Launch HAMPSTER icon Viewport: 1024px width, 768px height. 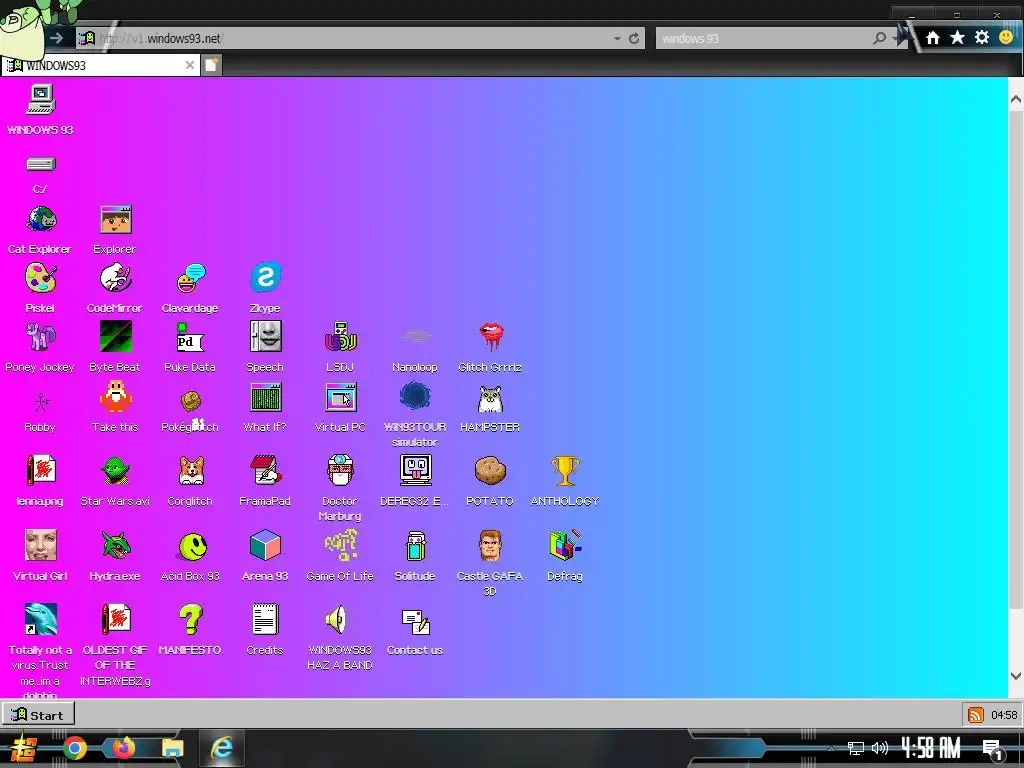click(490, 399)
